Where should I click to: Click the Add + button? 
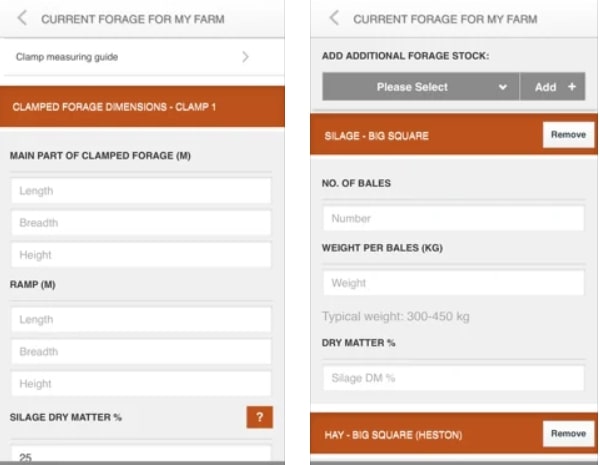[553, 87]
